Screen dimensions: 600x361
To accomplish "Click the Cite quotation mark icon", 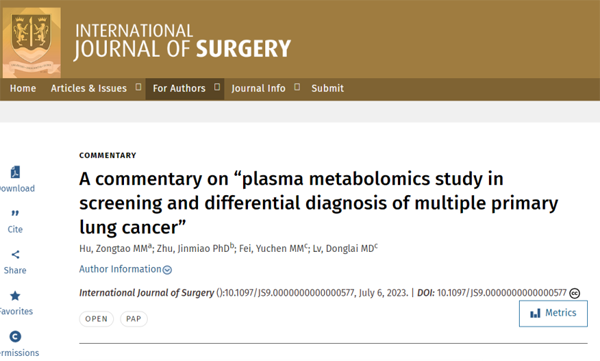I will [15, 213].
